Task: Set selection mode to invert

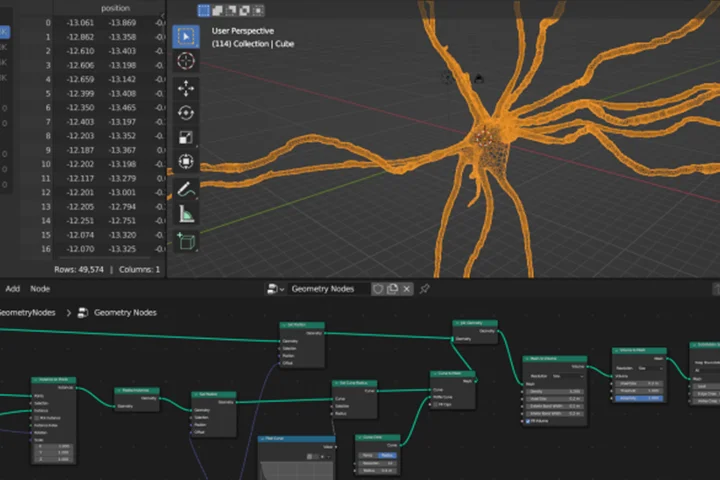Action: [x=245, y=10]
